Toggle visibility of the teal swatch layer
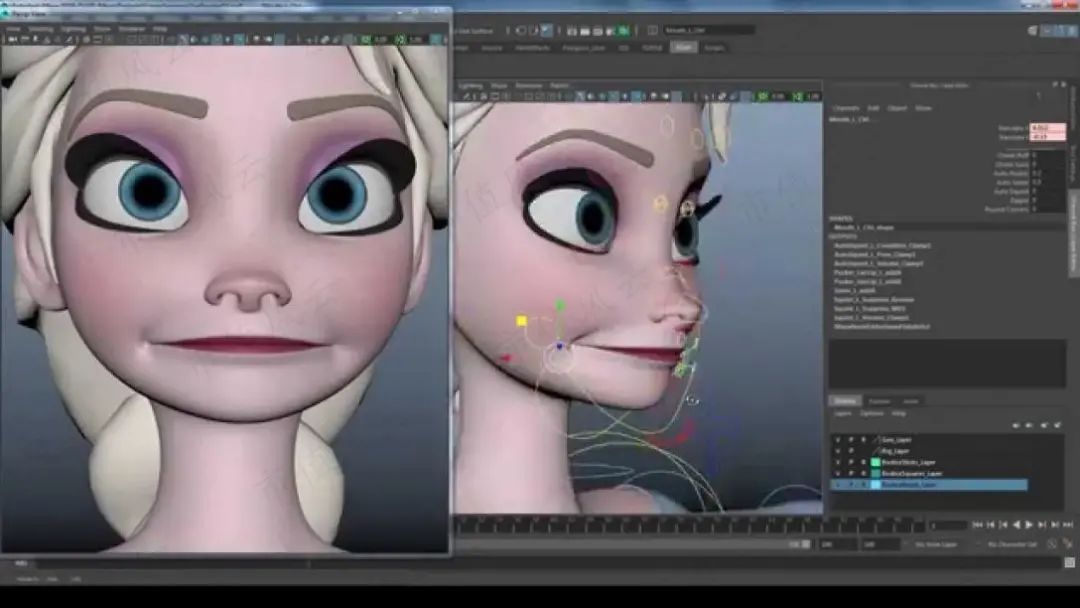The width and height of the screenshot is (1080, 608). click(x=838, y=473)
